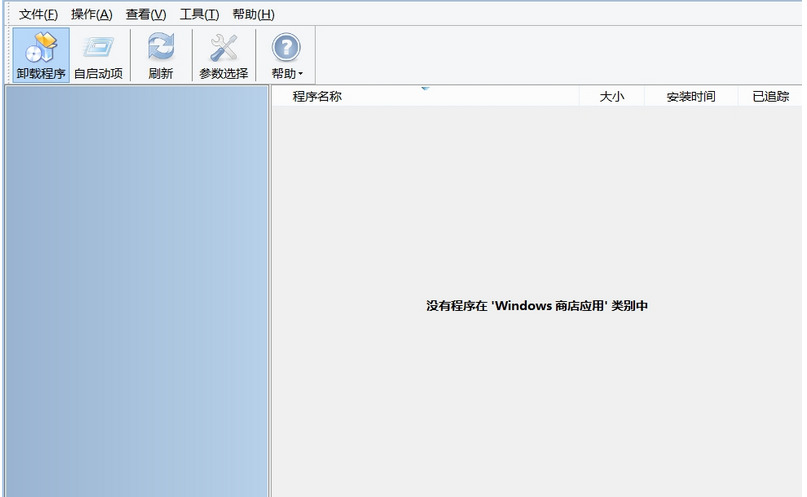Open the 查看(V) menu

pyautogui.click(x=146, y=14)
